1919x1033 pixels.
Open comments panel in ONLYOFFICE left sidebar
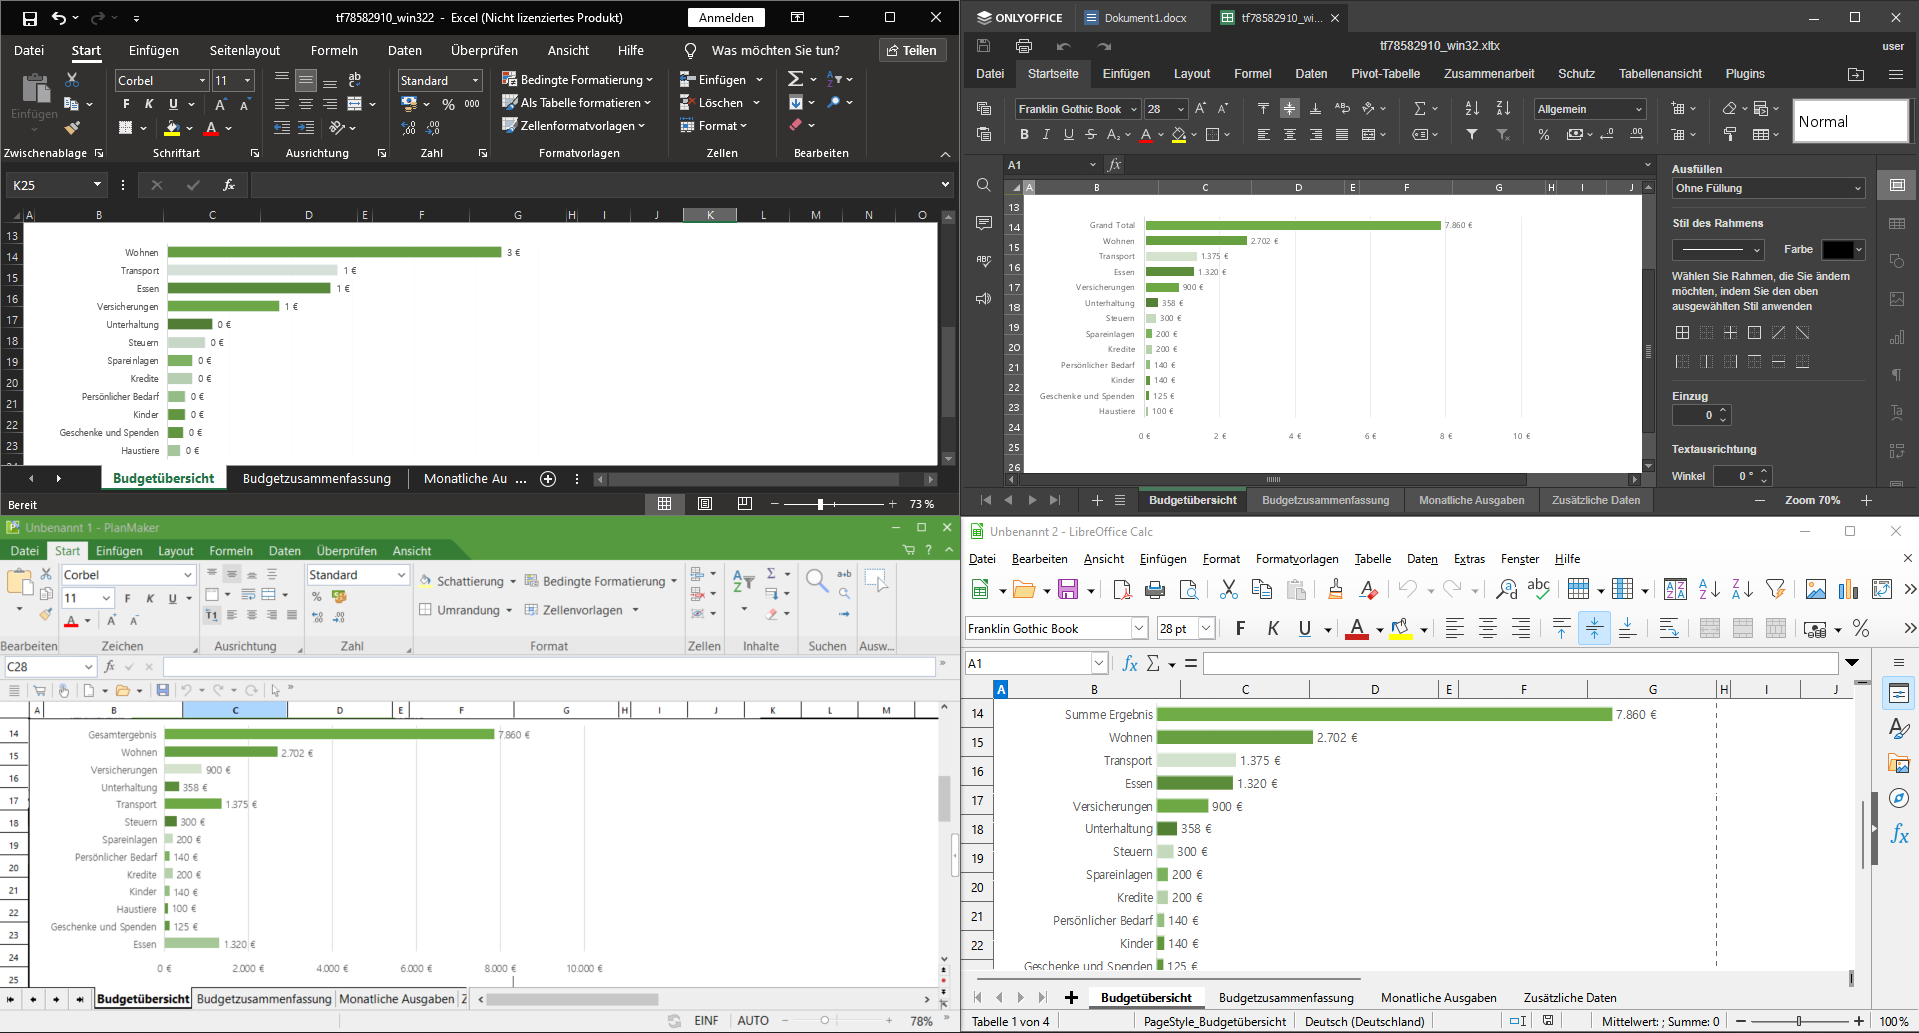(983, 222)
